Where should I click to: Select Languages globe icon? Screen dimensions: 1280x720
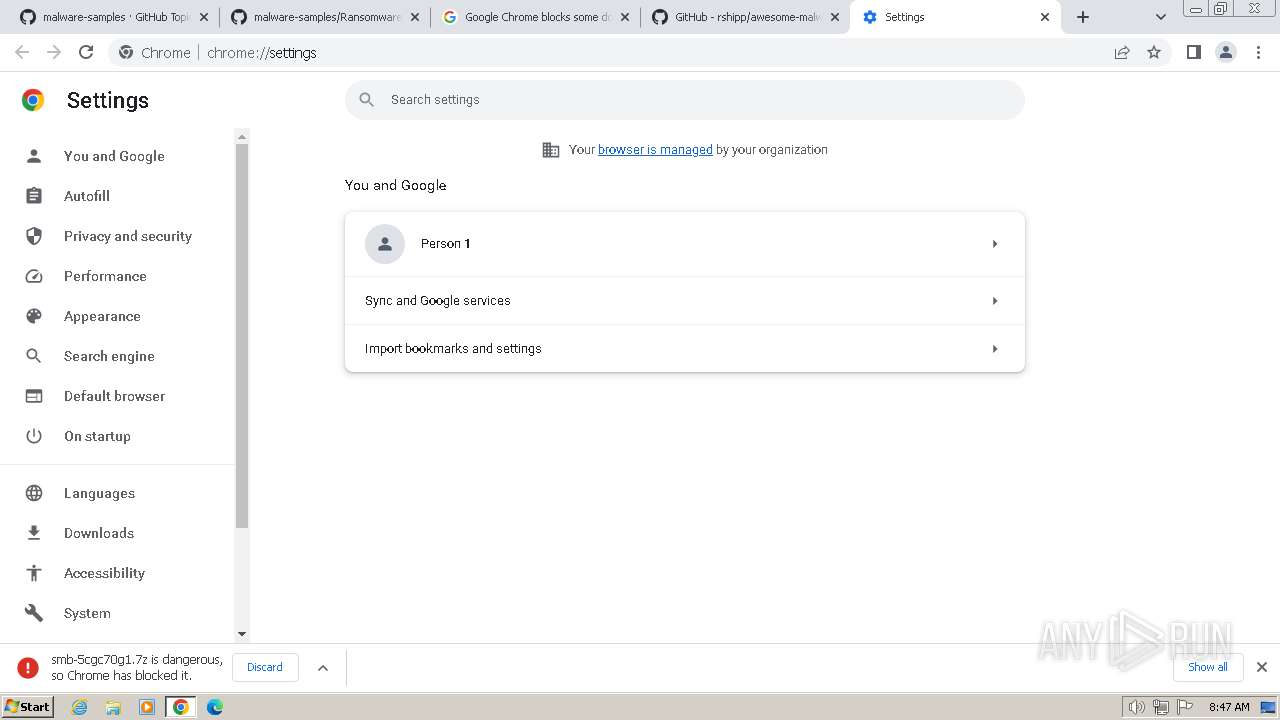(34, 493)
